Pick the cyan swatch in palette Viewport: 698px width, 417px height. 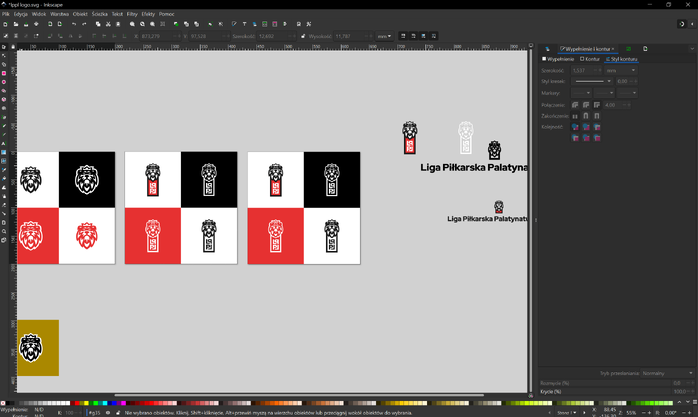coord(105,403)
